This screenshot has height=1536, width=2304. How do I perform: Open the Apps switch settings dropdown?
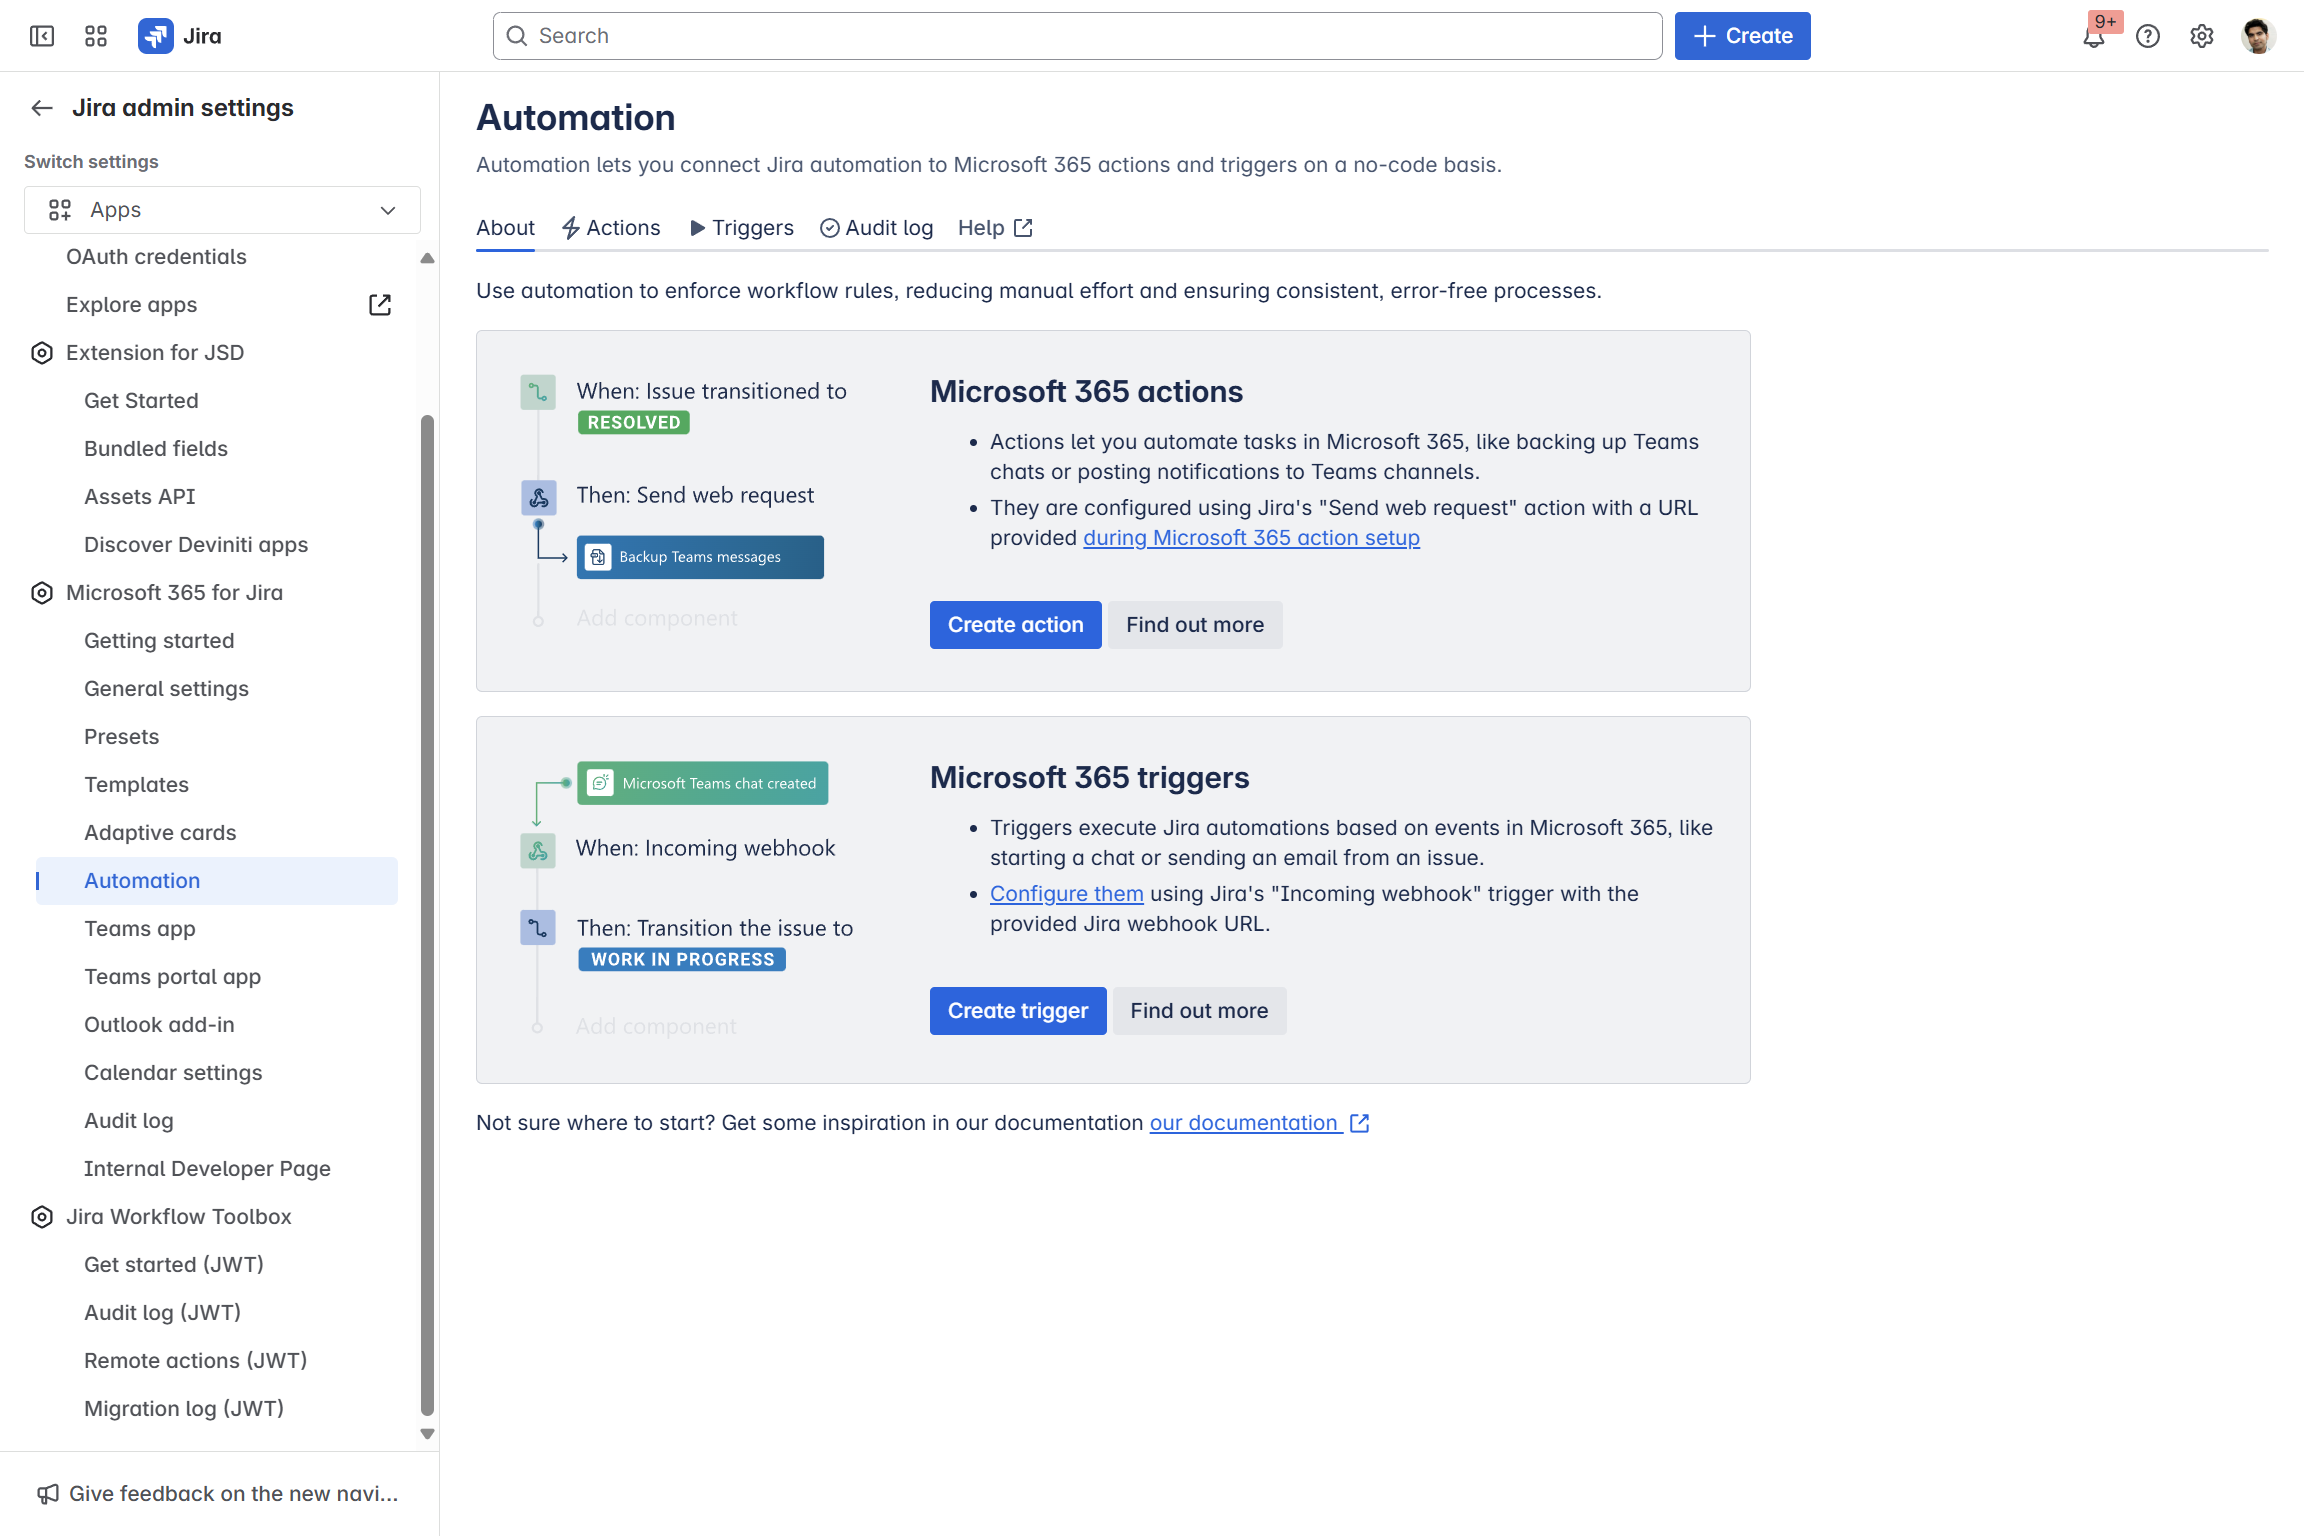[x=222, y=210]
